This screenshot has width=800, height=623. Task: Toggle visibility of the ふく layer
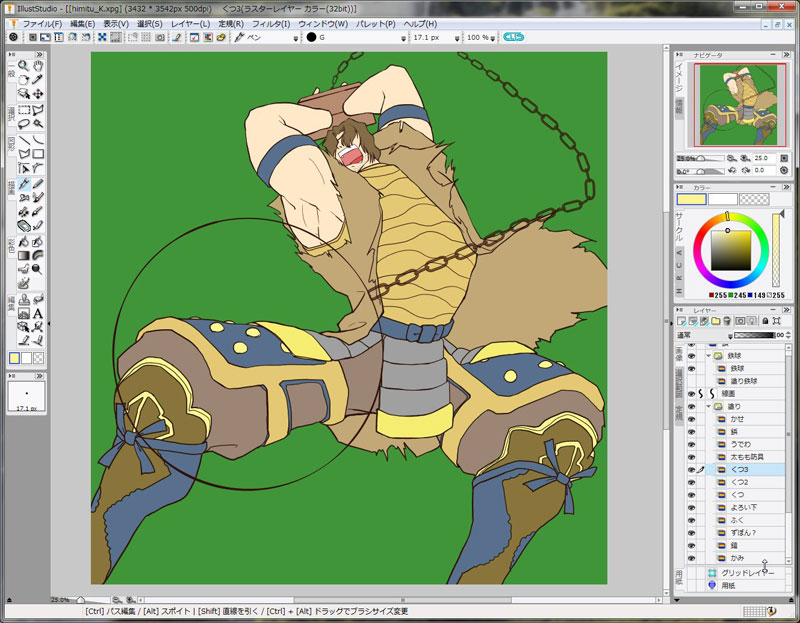click(x=691, y=520)
